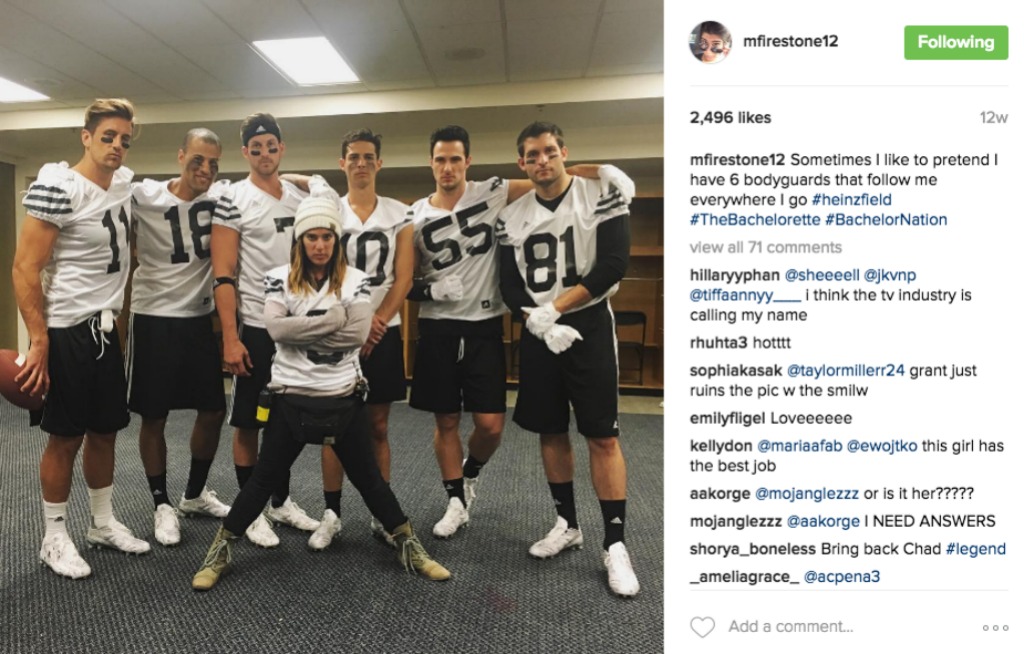Open commenter hillaryyphan's profile
The width and height of the screenshot is (1024, 654).
[735, 275]
